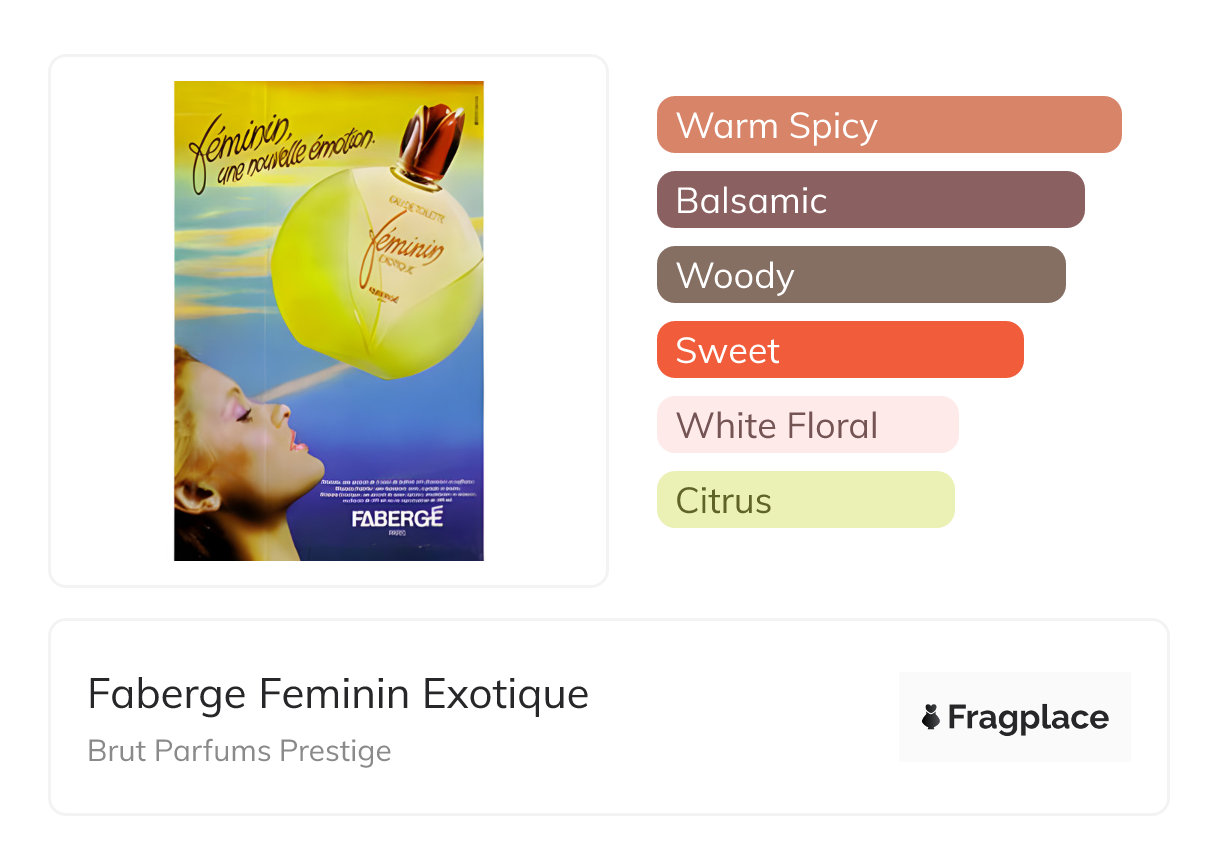Screen dimensions: 1218x864
Task: Click the white FABERGÉ logo on poster
Action: point(397,519)
